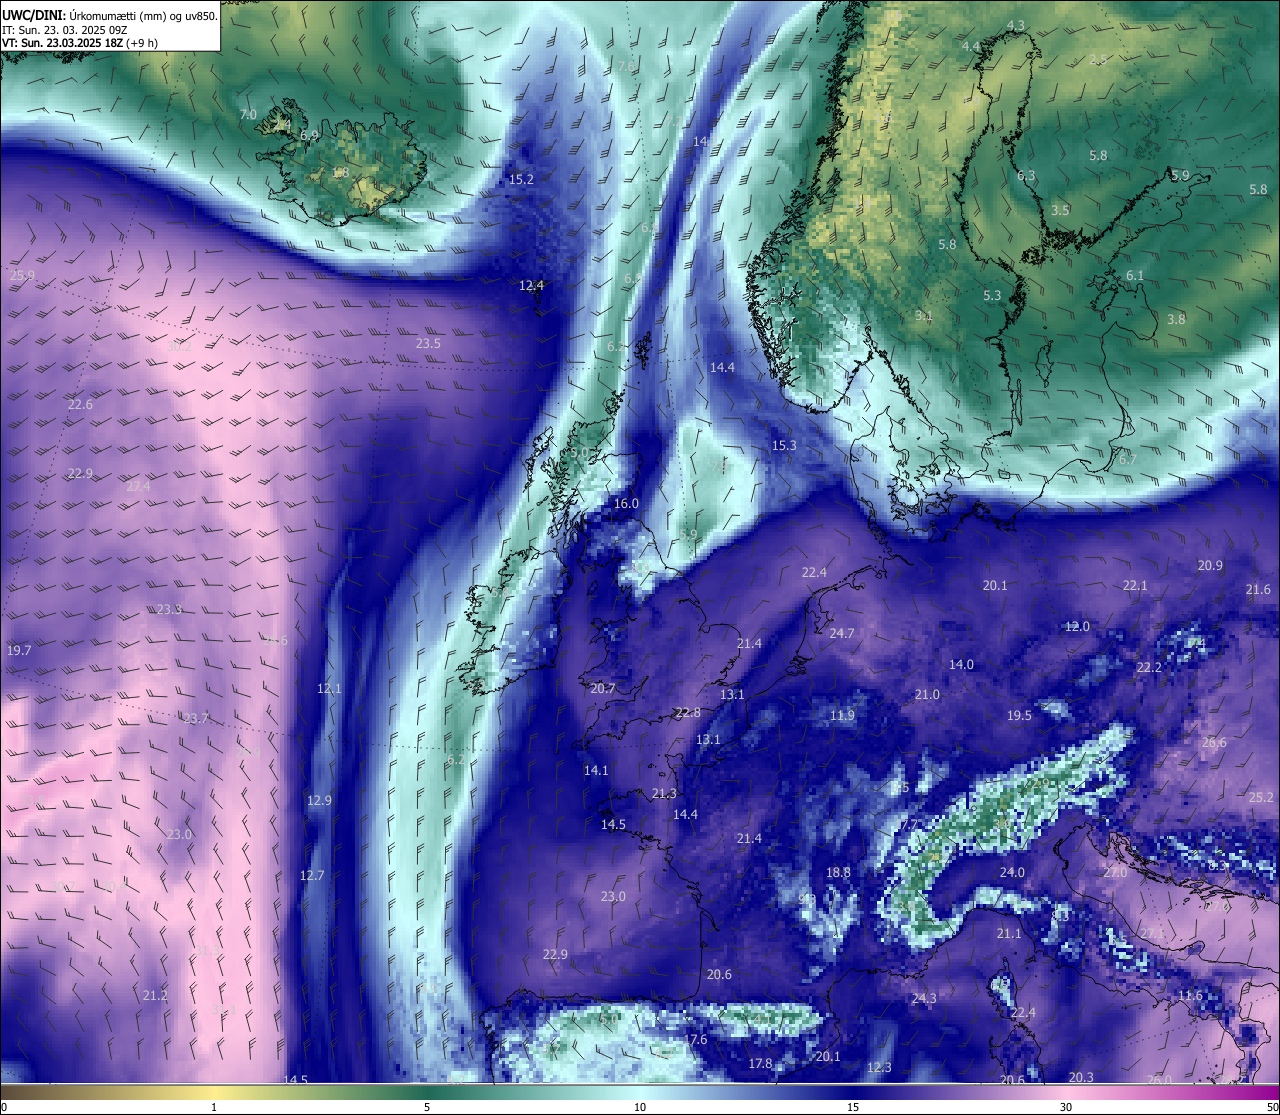
Task: Select the 19.7 value at the left edge
Action: [19, 650]
